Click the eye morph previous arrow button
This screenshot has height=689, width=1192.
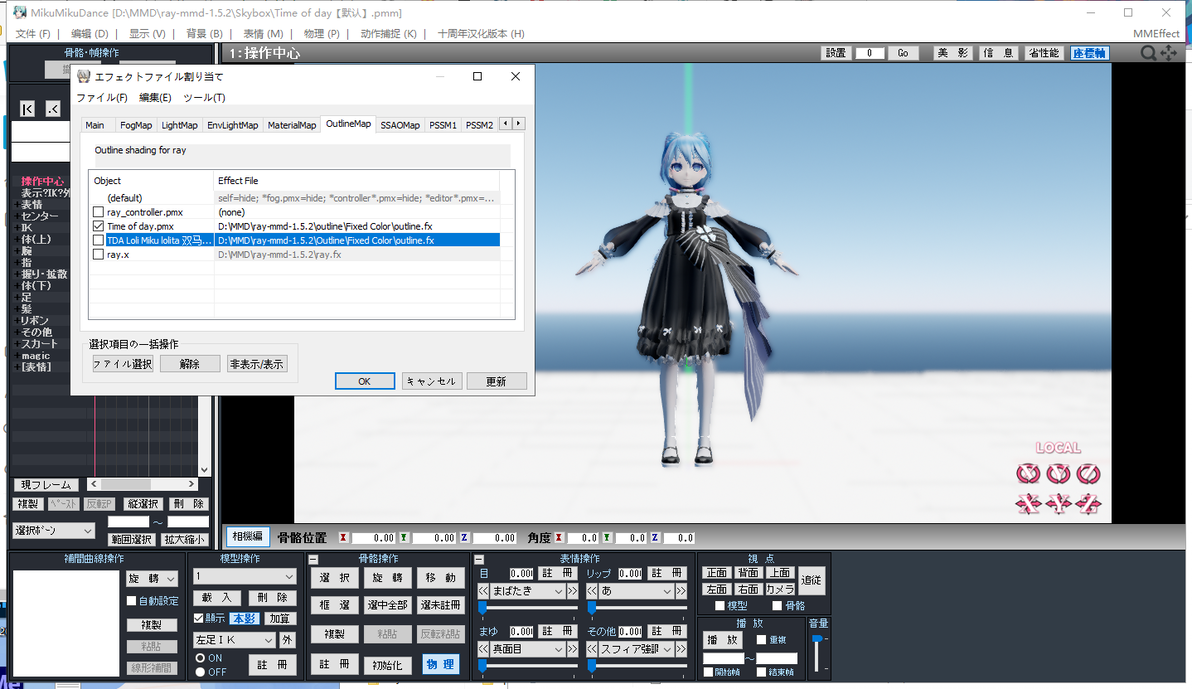pyautogui.click(x=483, y=591)
